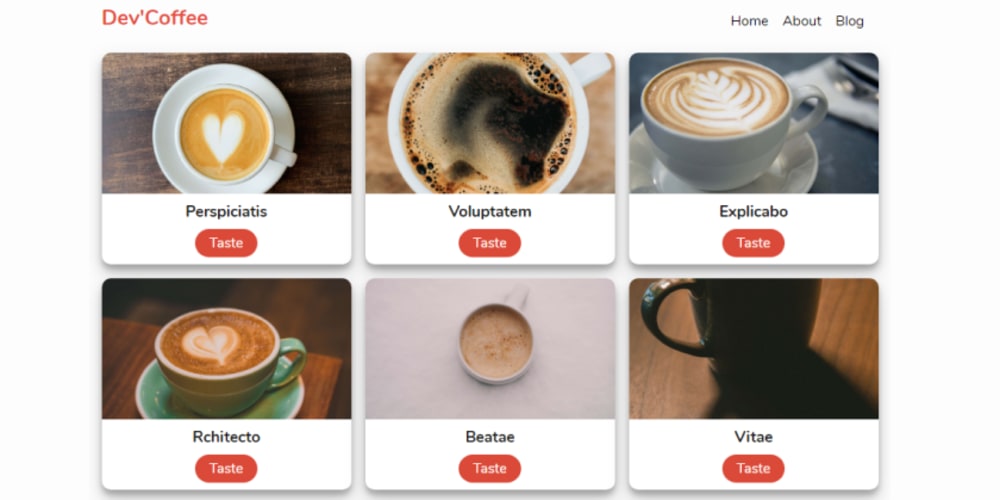1000x500 pixels.
Task: Click the Perspiciatis card title
Action: click(226, 212)
